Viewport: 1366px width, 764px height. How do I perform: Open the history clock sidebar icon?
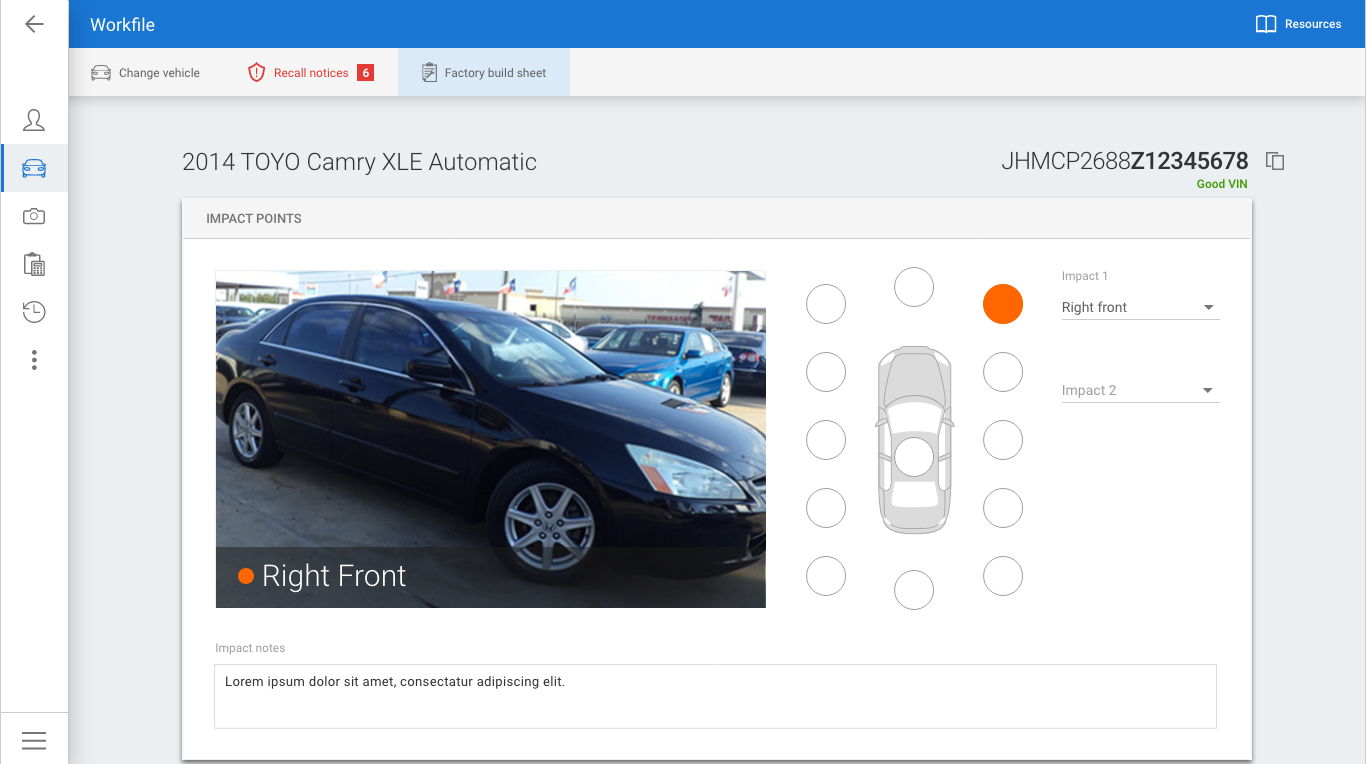point(34,312)
